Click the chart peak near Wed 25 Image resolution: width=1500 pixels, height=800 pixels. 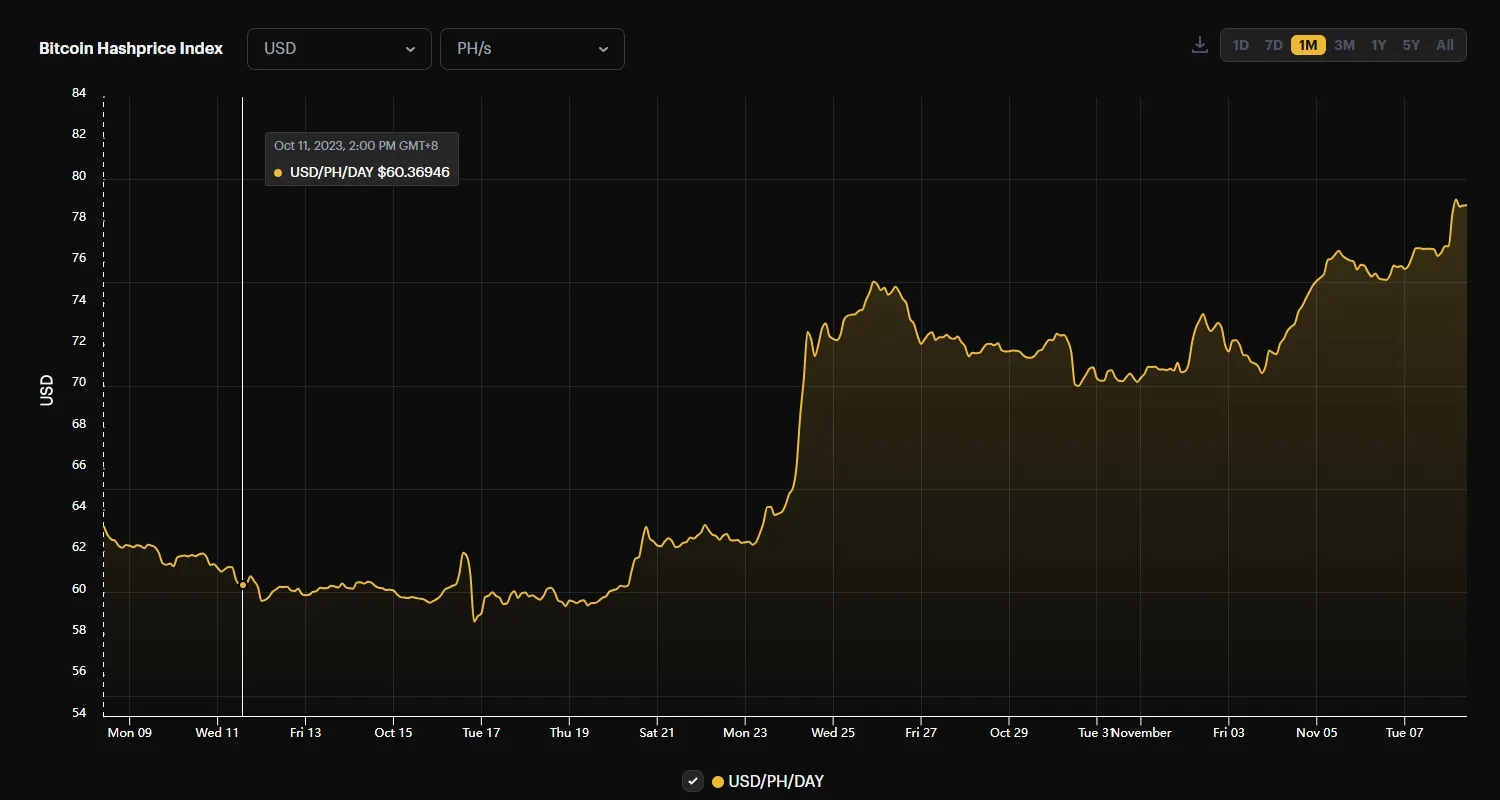[875, 283]
